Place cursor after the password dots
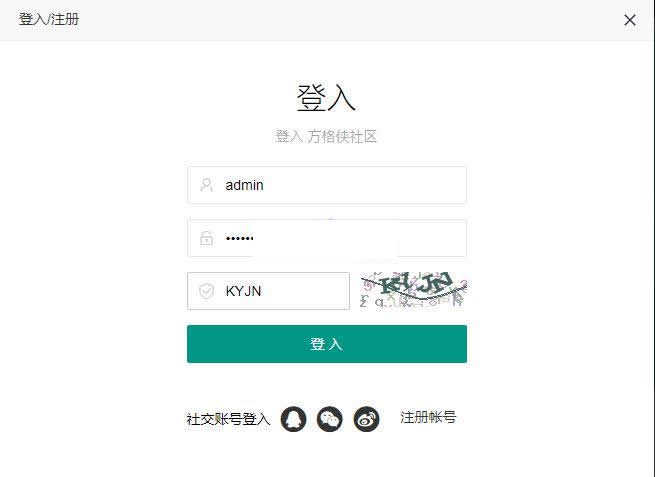This screenshot has height=477, width=655. [x=255, y=238]
